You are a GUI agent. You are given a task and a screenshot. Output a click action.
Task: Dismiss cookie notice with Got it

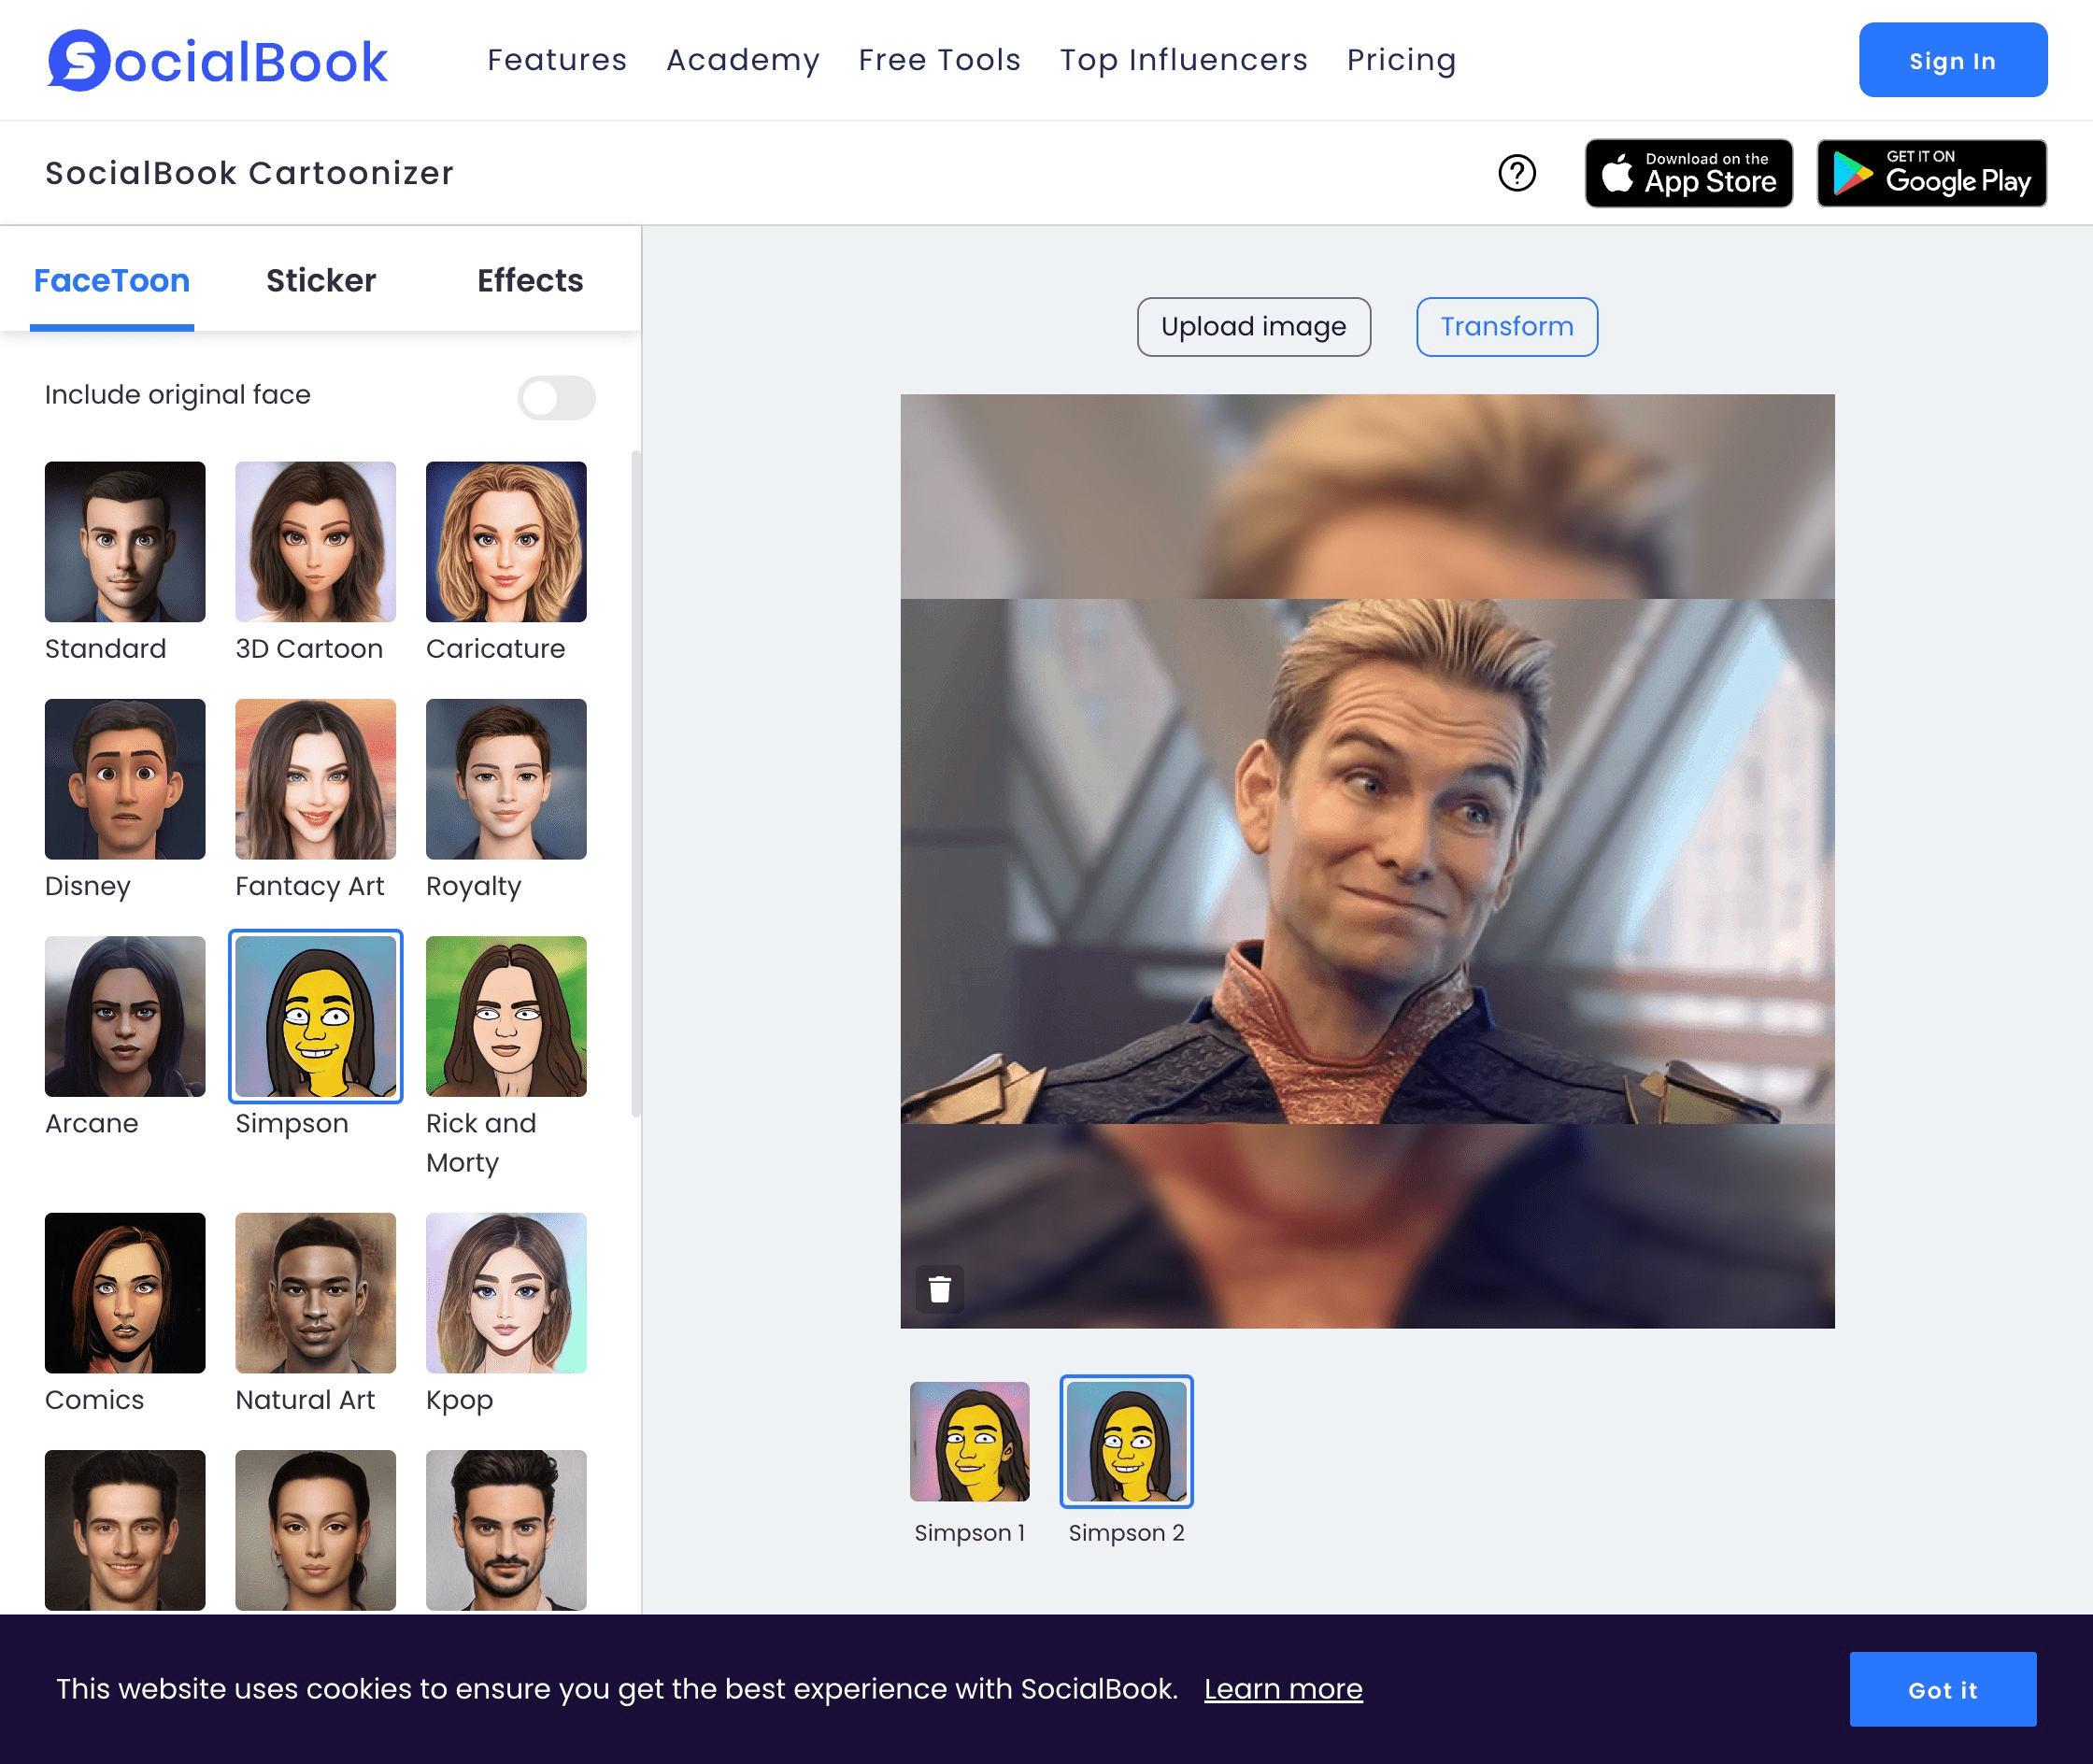1942,1689
